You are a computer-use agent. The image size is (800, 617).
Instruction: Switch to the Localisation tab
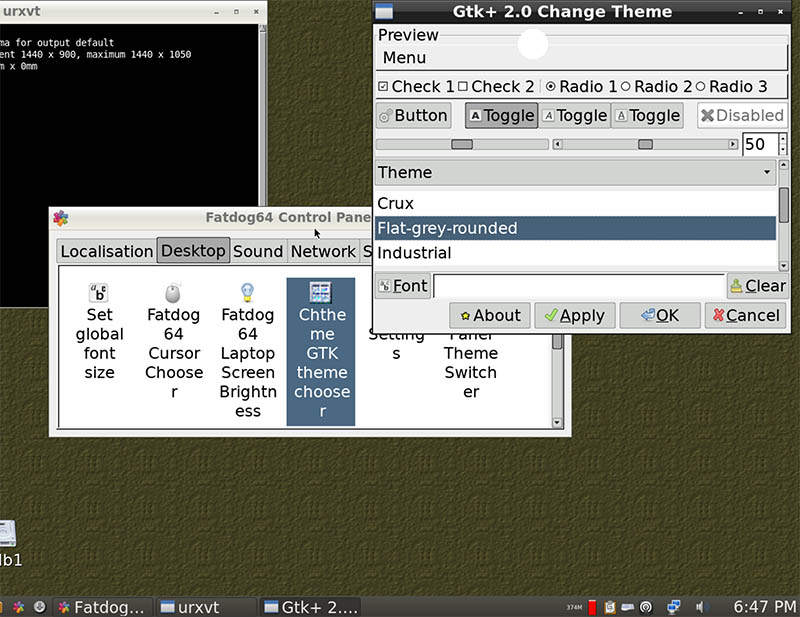(x=107, y=251)
